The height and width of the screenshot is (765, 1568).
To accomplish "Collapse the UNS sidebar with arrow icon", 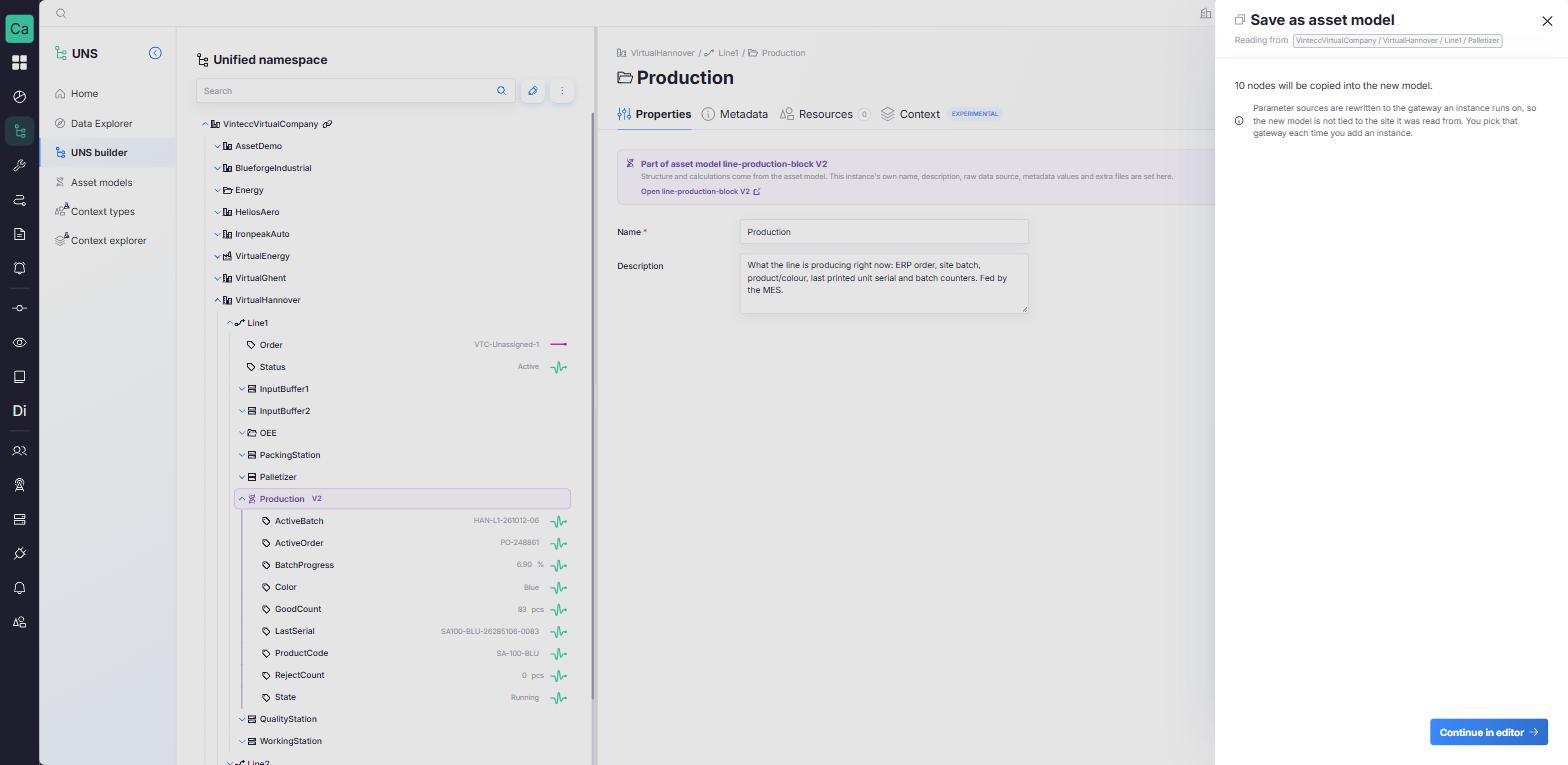I will tap(155, 53).
